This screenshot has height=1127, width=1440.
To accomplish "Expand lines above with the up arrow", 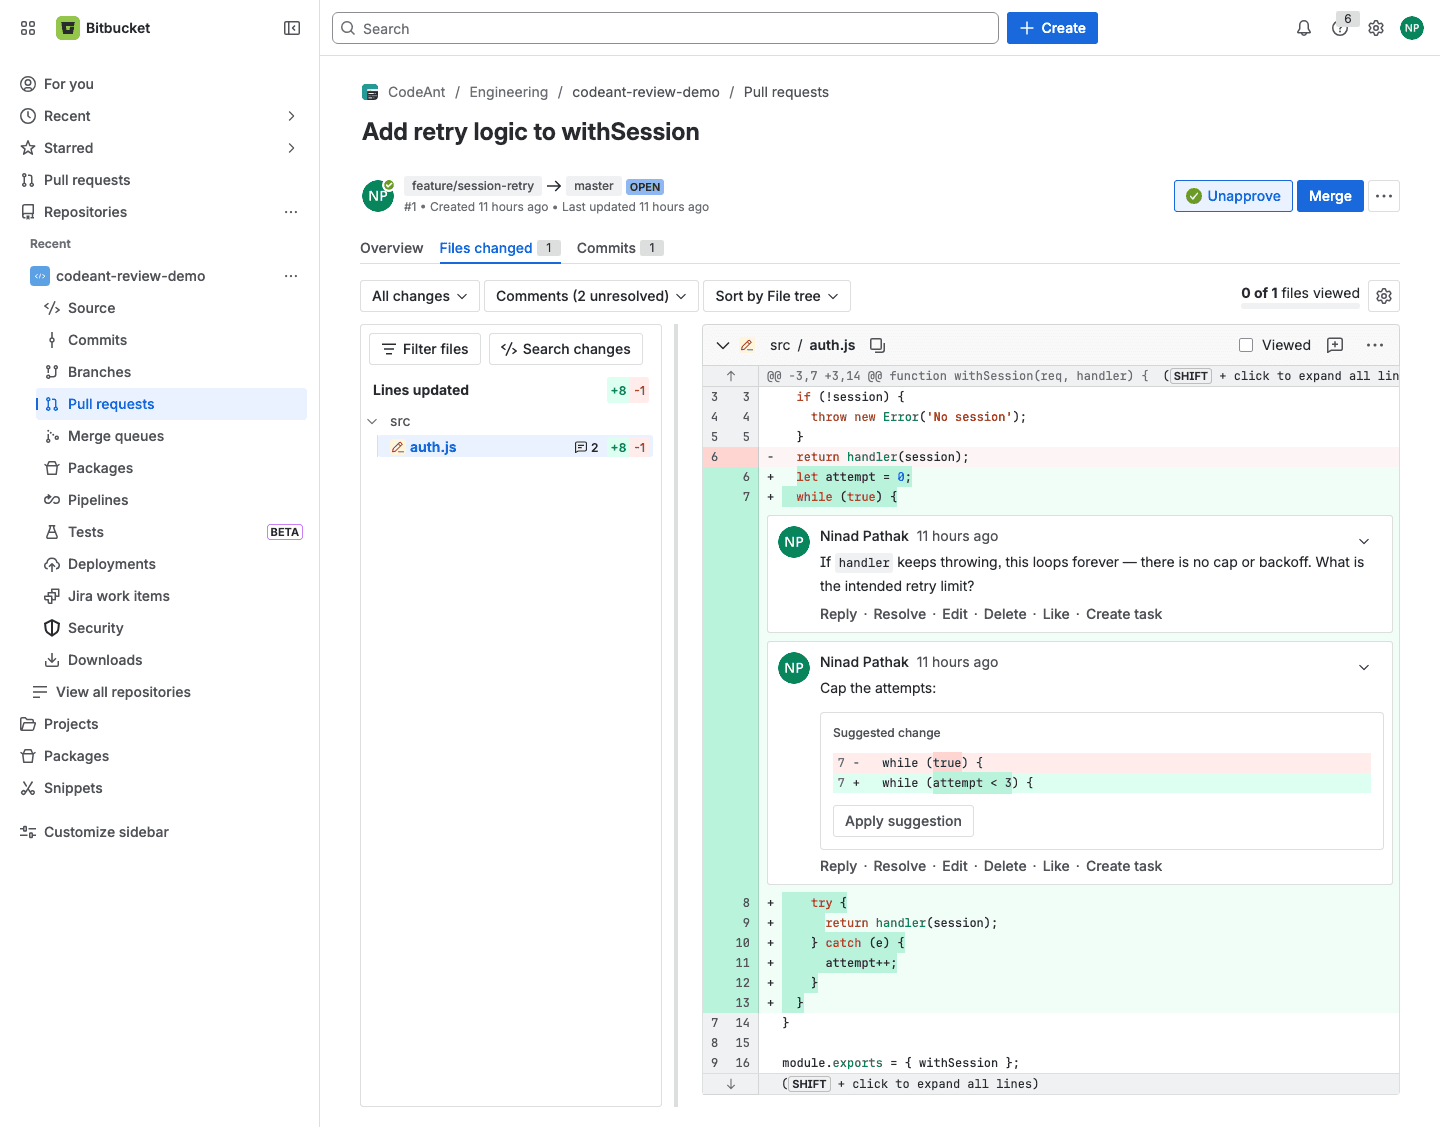I will (x=731, y=376).
